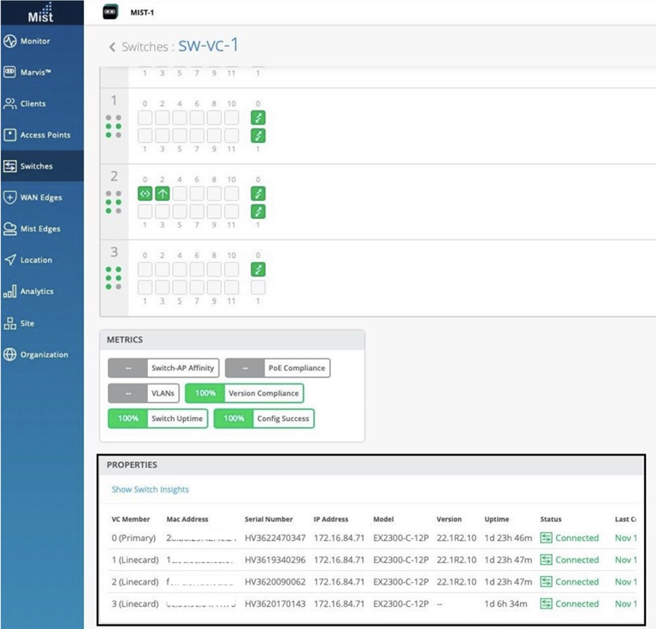This screenshot has width=656, height=629.
Task: Click the IP Address column header
Action: [x=331, y=519]
